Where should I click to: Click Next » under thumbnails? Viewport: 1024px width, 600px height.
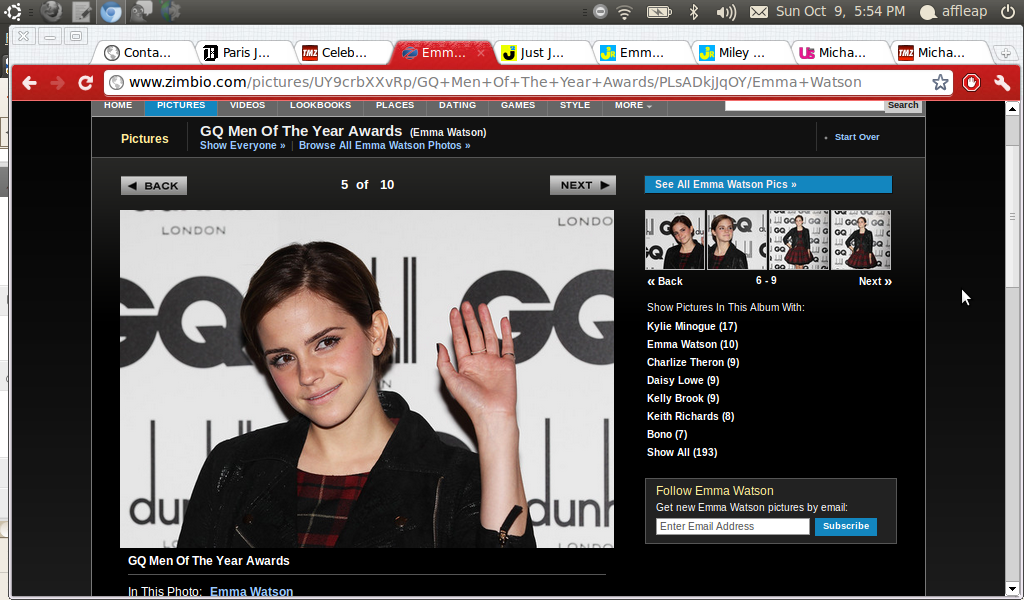click(875, 281)
